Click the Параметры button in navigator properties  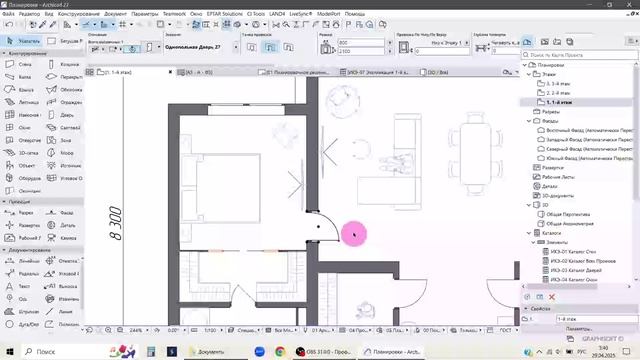click(579, 329)
